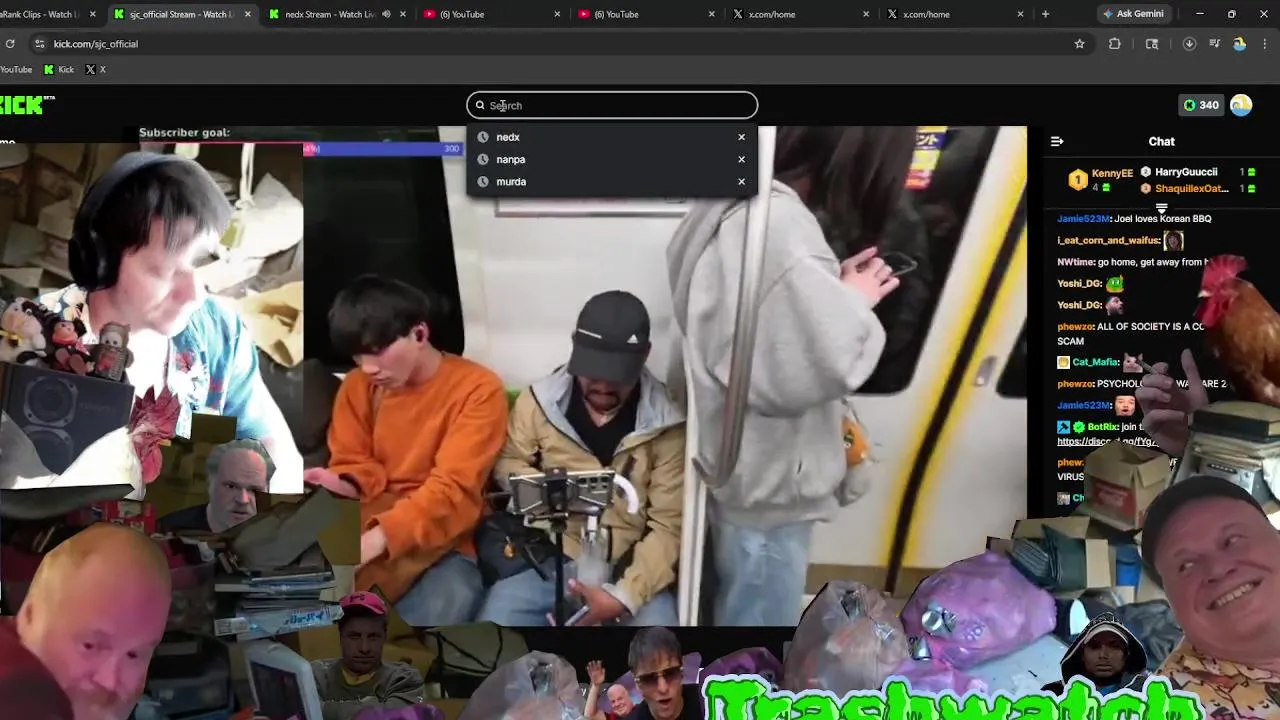Click the BotRix chat username

(1102, 426)
